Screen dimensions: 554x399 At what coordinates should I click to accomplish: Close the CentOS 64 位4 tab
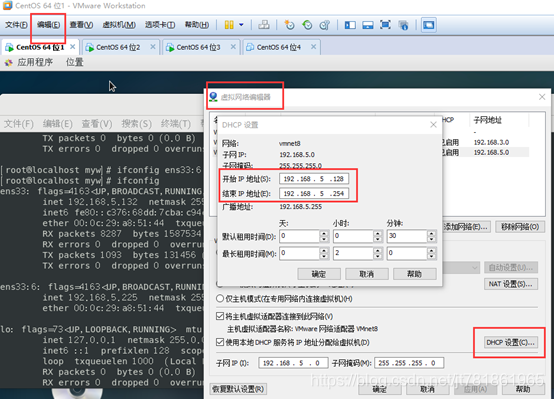coord(313,47)
